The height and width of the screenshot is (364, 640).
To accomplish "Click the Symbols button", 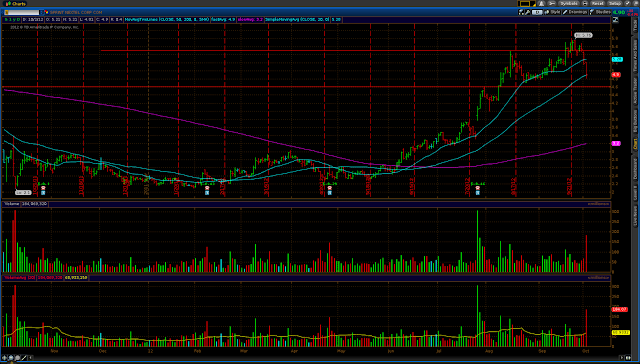I will (x=569, y=3).
